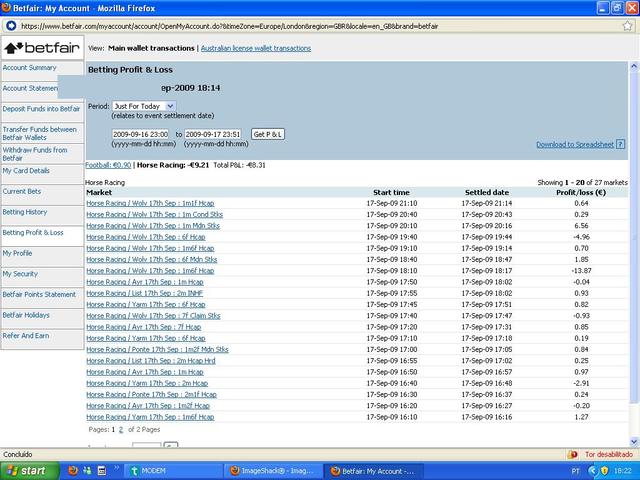Open Transfer Funds between Betfair Wallets
The height and width of the screenshot is (480, 640).
(x=40, y=133)
